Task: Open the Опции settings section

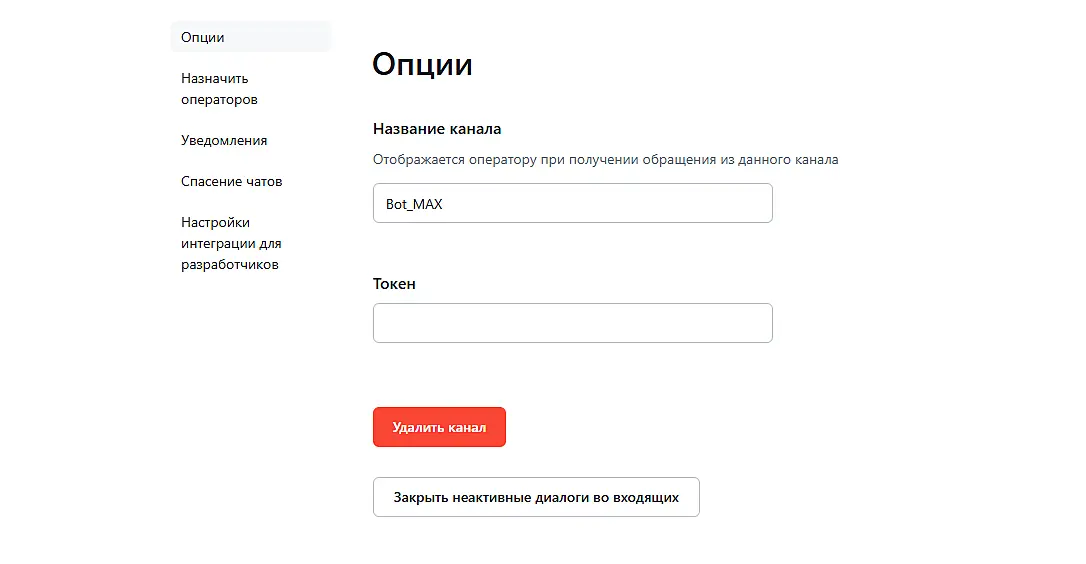Action: pyautogui.click(x=203, y=37)
